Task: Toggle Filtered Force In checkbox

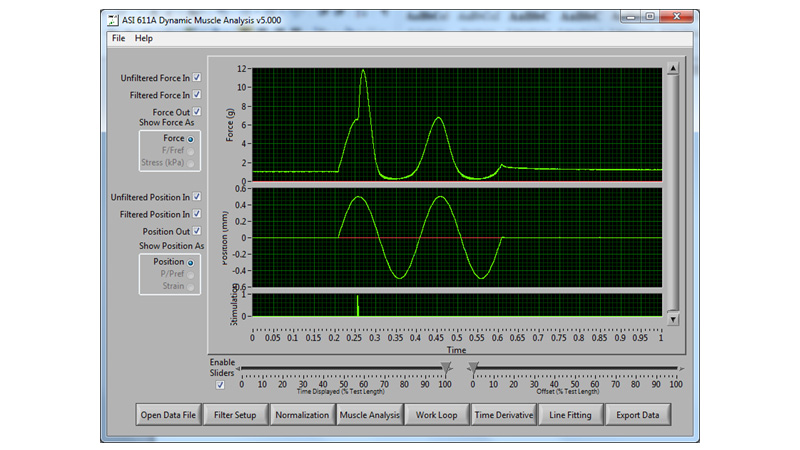Action: pyautogui.click(x=196, y=95)
